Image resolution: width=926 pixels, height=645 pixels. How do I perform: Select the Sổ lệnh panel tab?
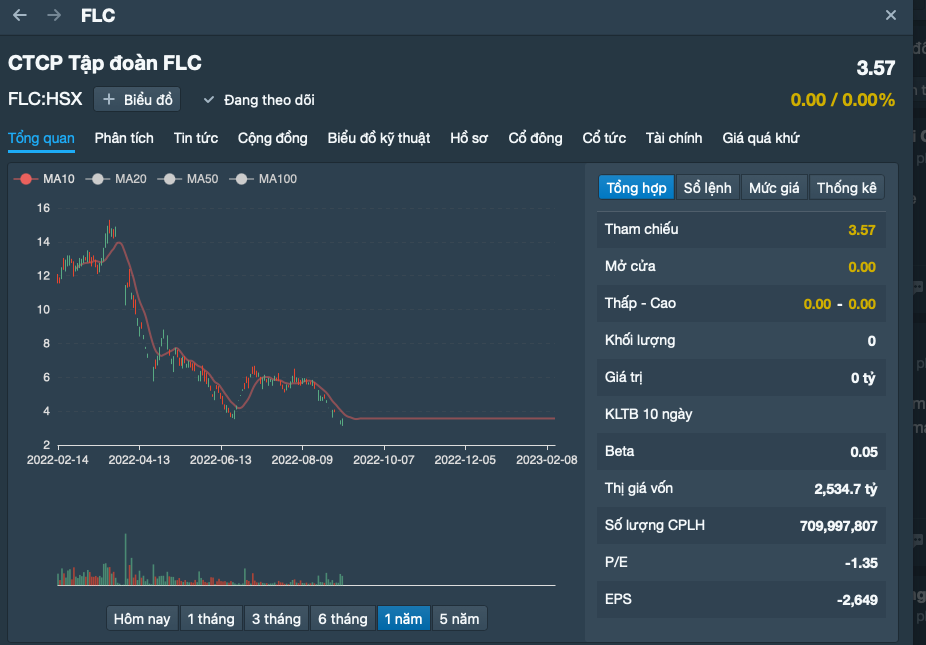pyautogui.click(x=708, y=188)
